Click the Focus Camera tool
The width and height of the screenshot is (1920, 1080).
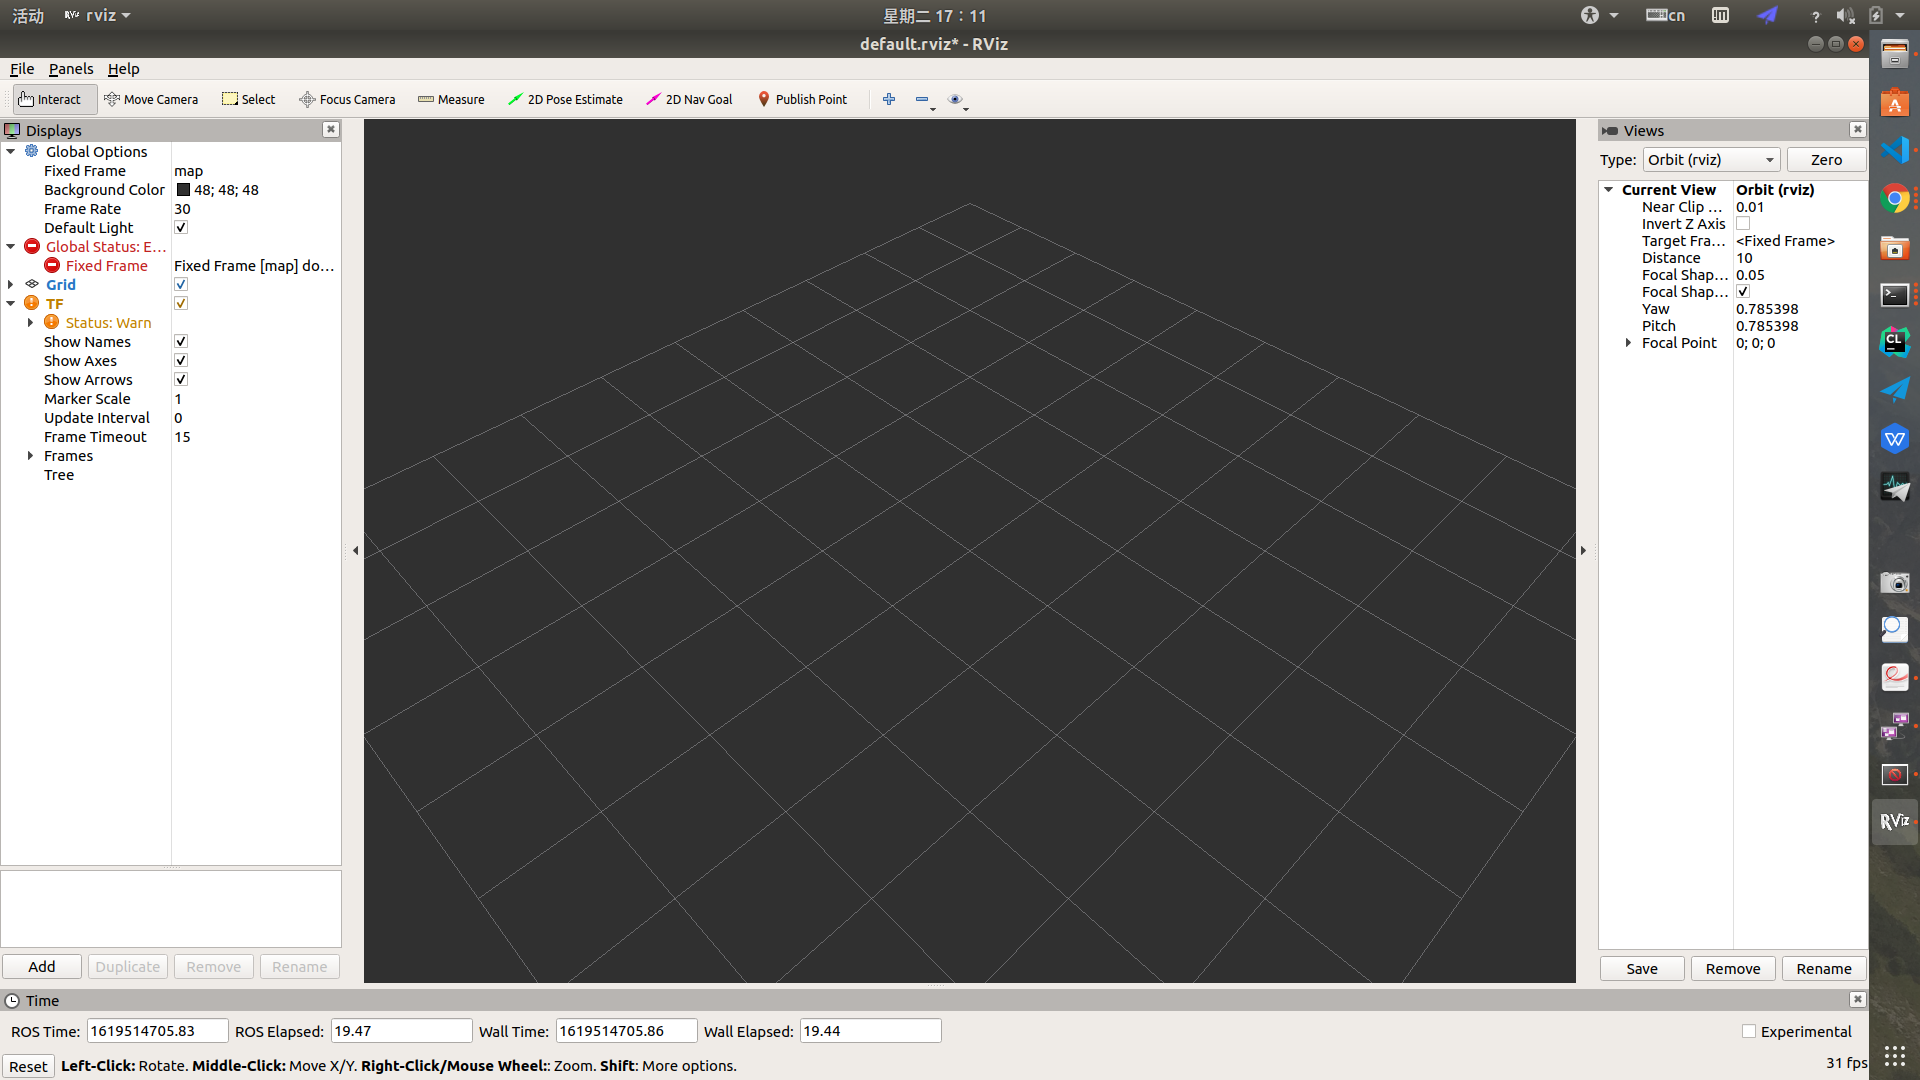coord(347,99)
